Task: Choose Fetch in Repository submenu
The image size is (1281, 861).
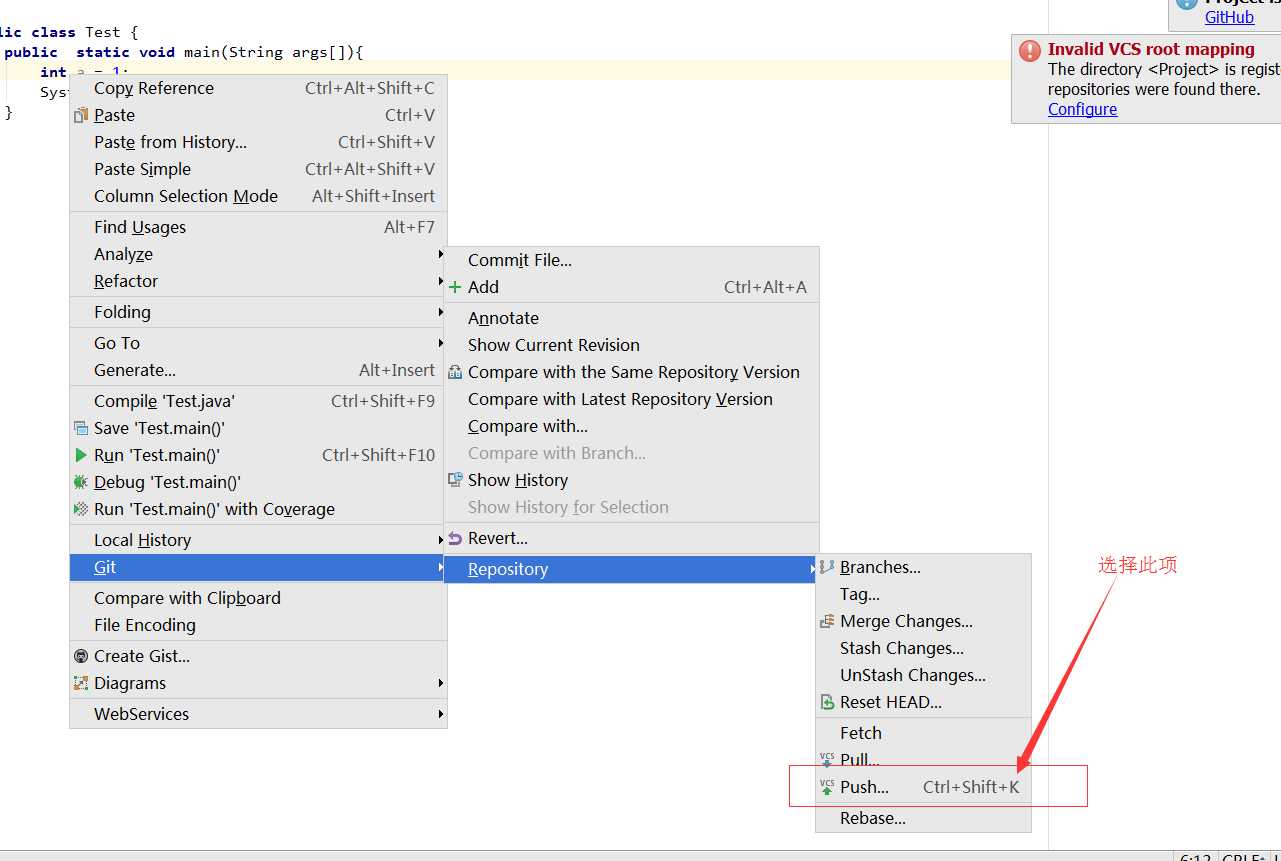Action: tap(923, 733)
